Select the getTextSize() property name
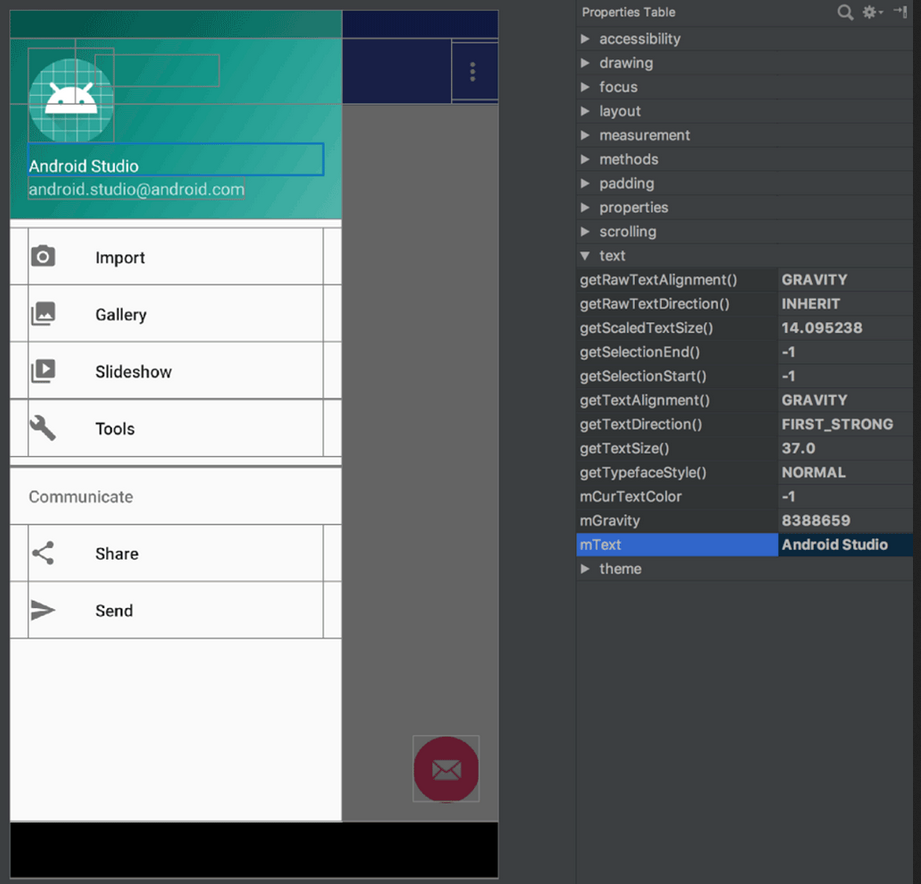Viewport: 921px width, 884px height. (624, 448)
